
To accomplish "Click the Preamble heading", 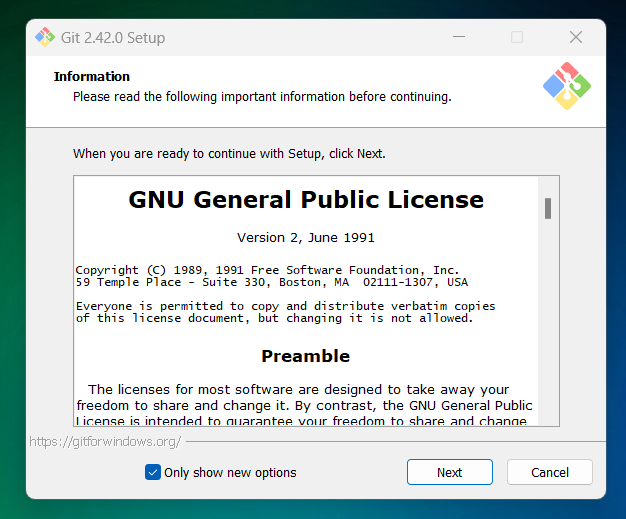I will pos(306,356).
